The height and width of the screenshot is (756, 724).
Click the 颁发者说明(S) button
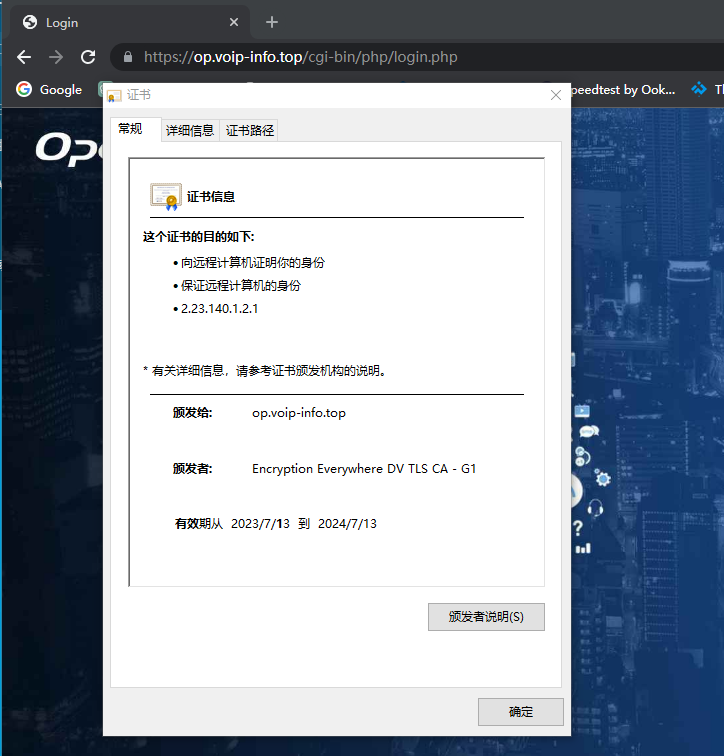486,617
